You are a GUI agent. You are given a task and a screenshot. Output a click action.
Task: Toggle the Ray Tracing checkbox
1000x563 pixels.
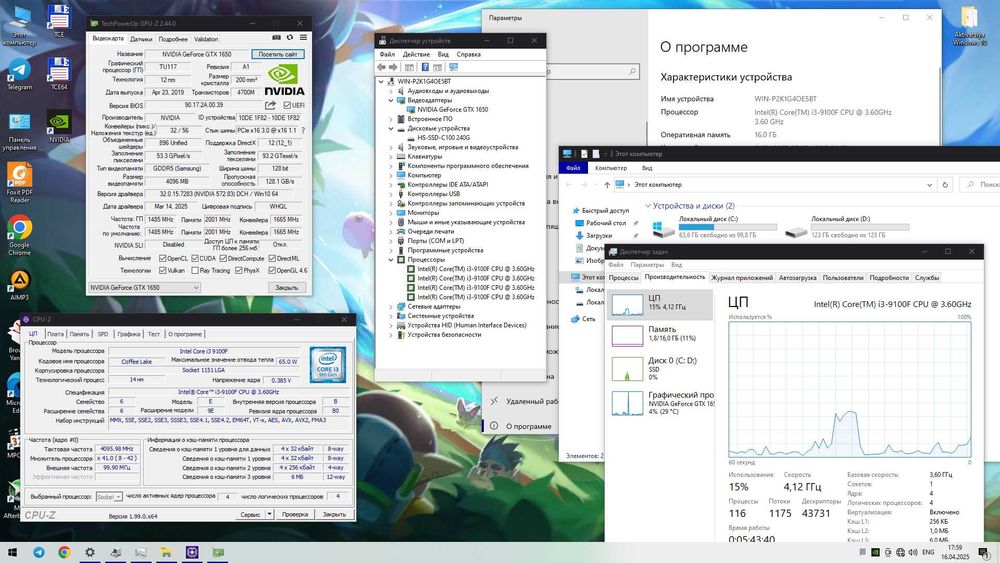click(x=195, y=270)
